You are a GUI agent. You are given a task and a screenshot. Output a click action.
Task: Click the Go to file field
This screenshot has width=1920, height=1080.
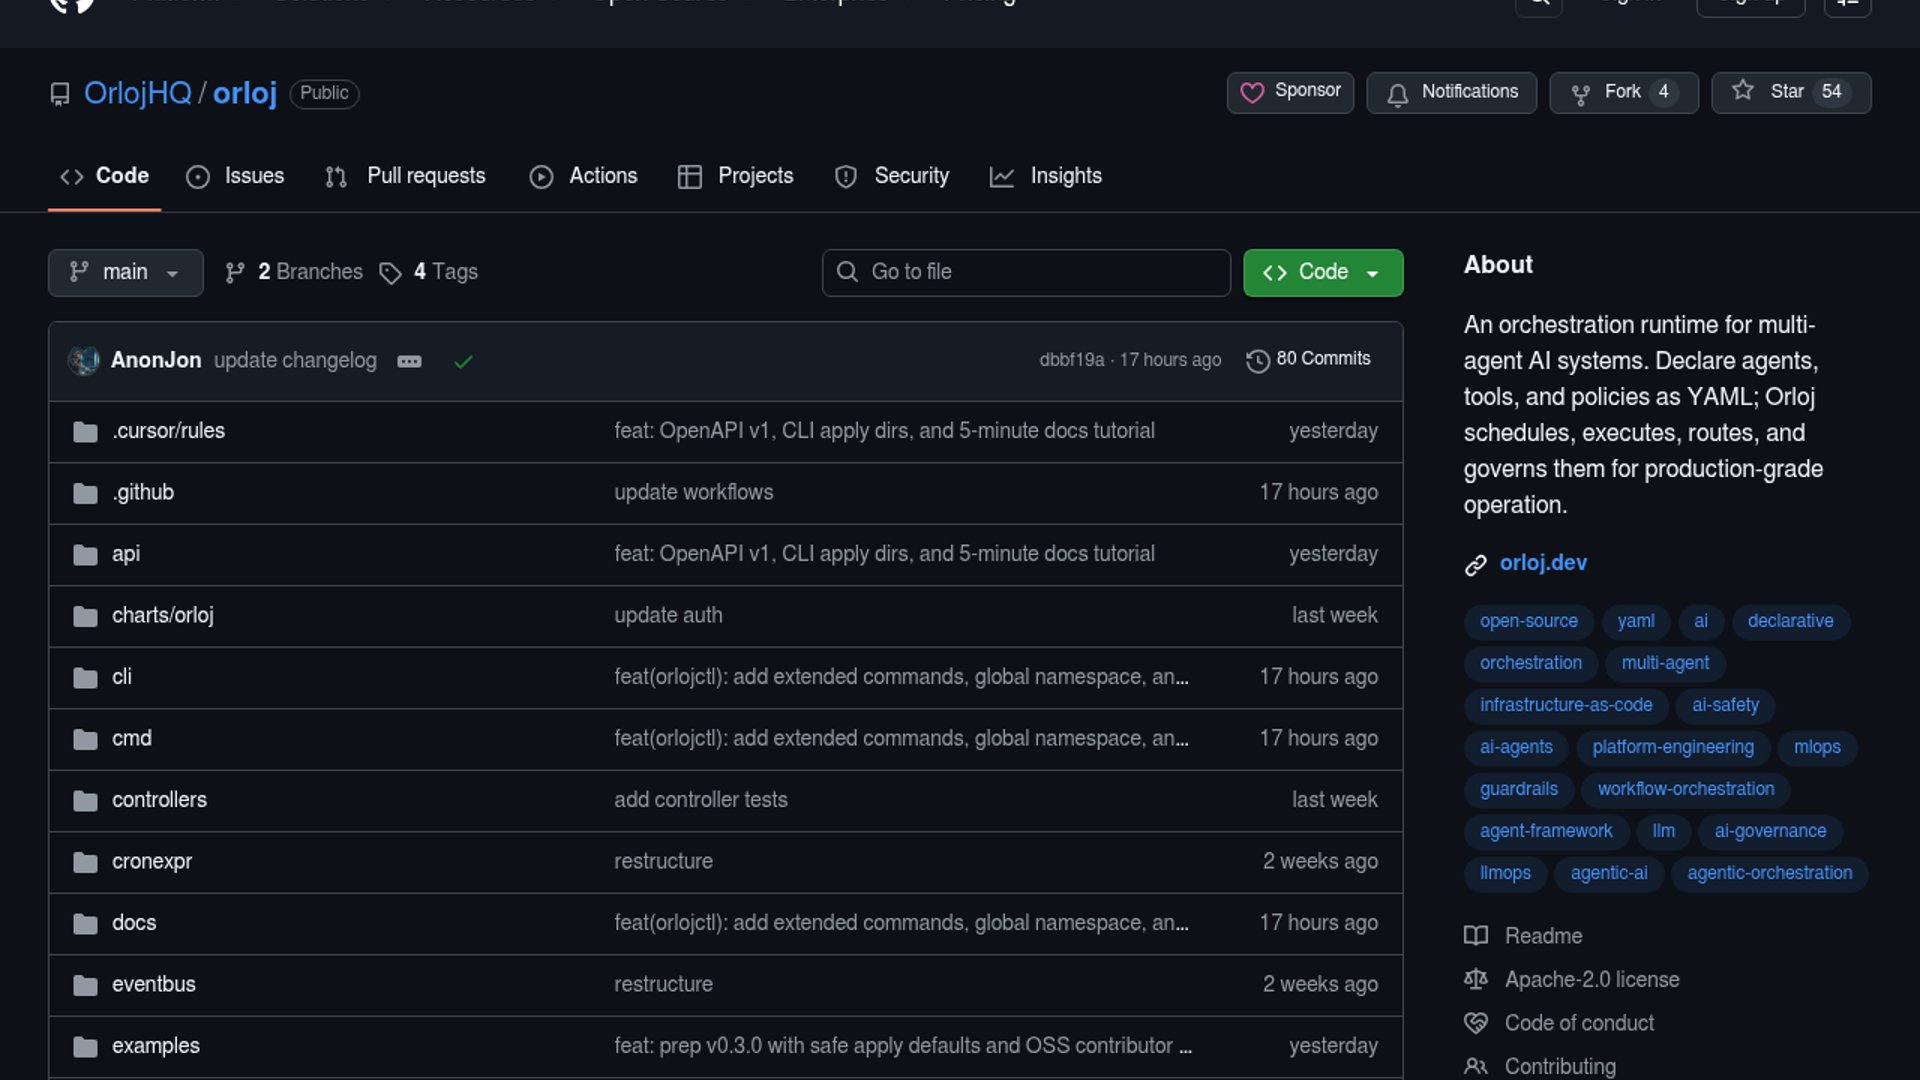[1025, 272]
